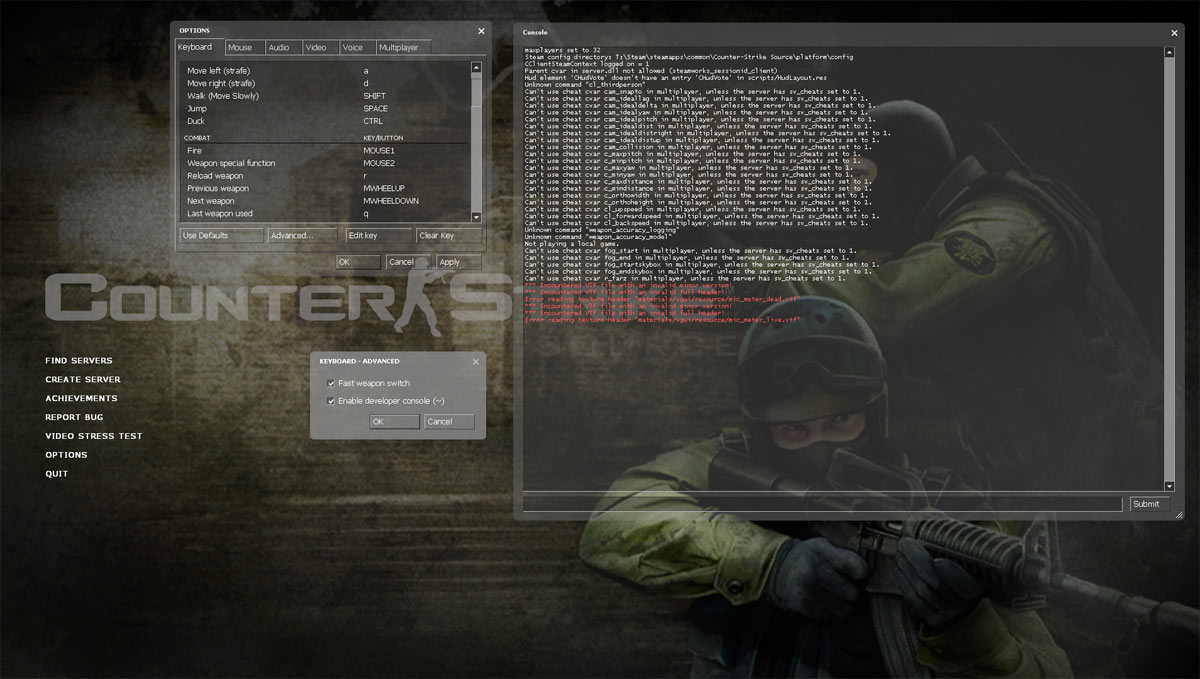Click the Clear Key button
Viewport: 1200px width, 679px height.
449,236
